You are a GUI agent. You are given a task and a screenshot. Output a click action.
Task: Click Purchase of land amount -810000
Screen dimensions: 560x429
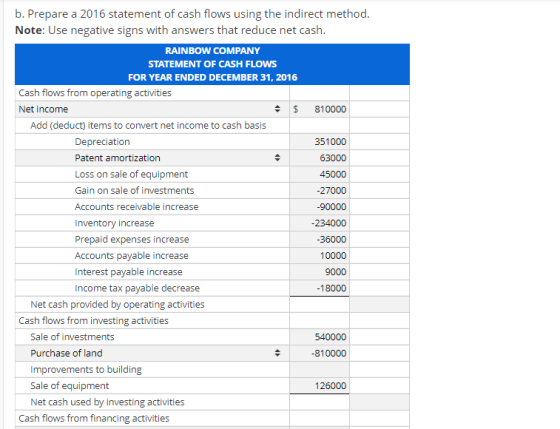[319, 353]
